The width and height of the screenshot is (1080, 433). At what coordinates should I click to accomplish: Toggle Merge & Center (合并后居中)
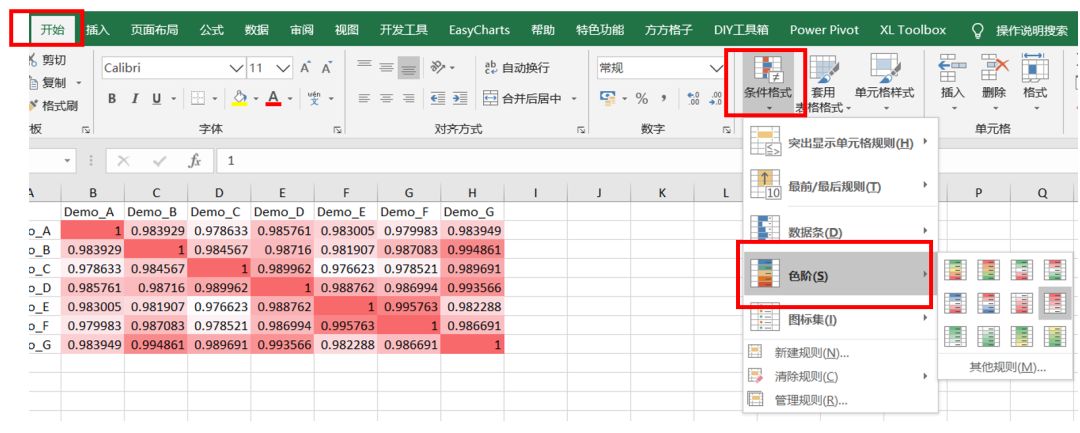point(523,99)
